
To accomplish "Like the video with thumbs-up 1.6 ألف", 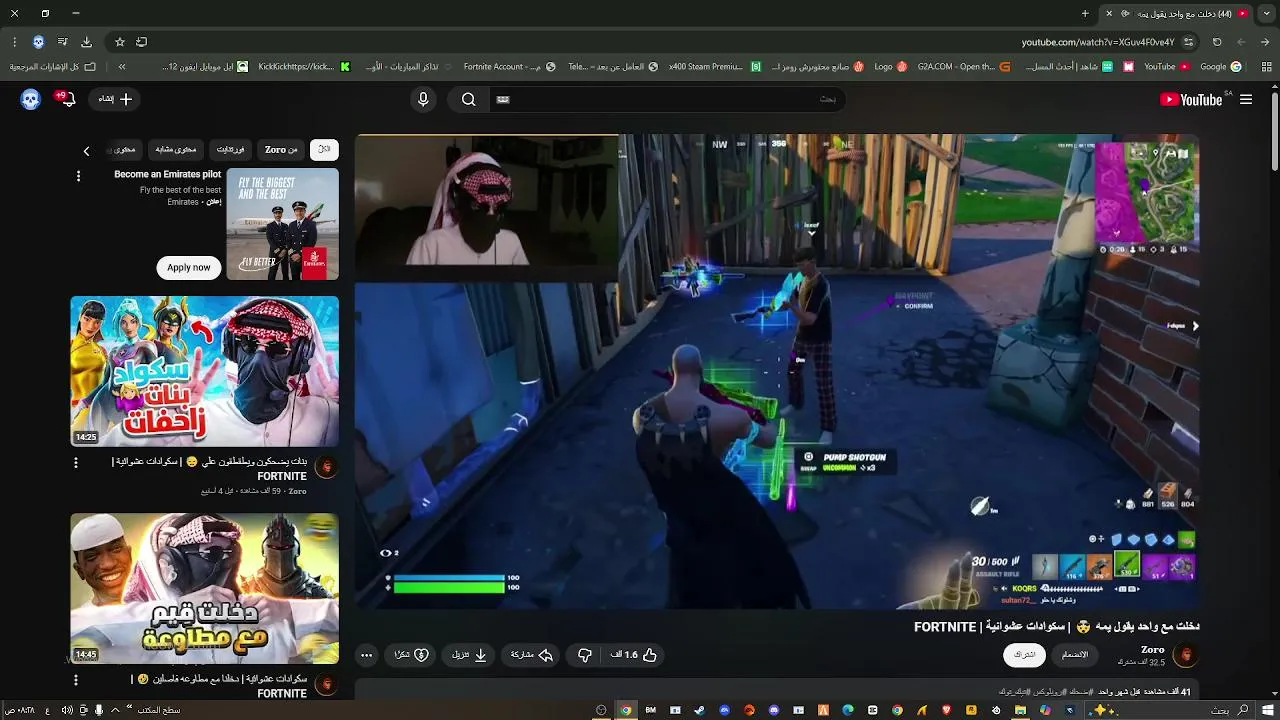I will coord(634,655).
